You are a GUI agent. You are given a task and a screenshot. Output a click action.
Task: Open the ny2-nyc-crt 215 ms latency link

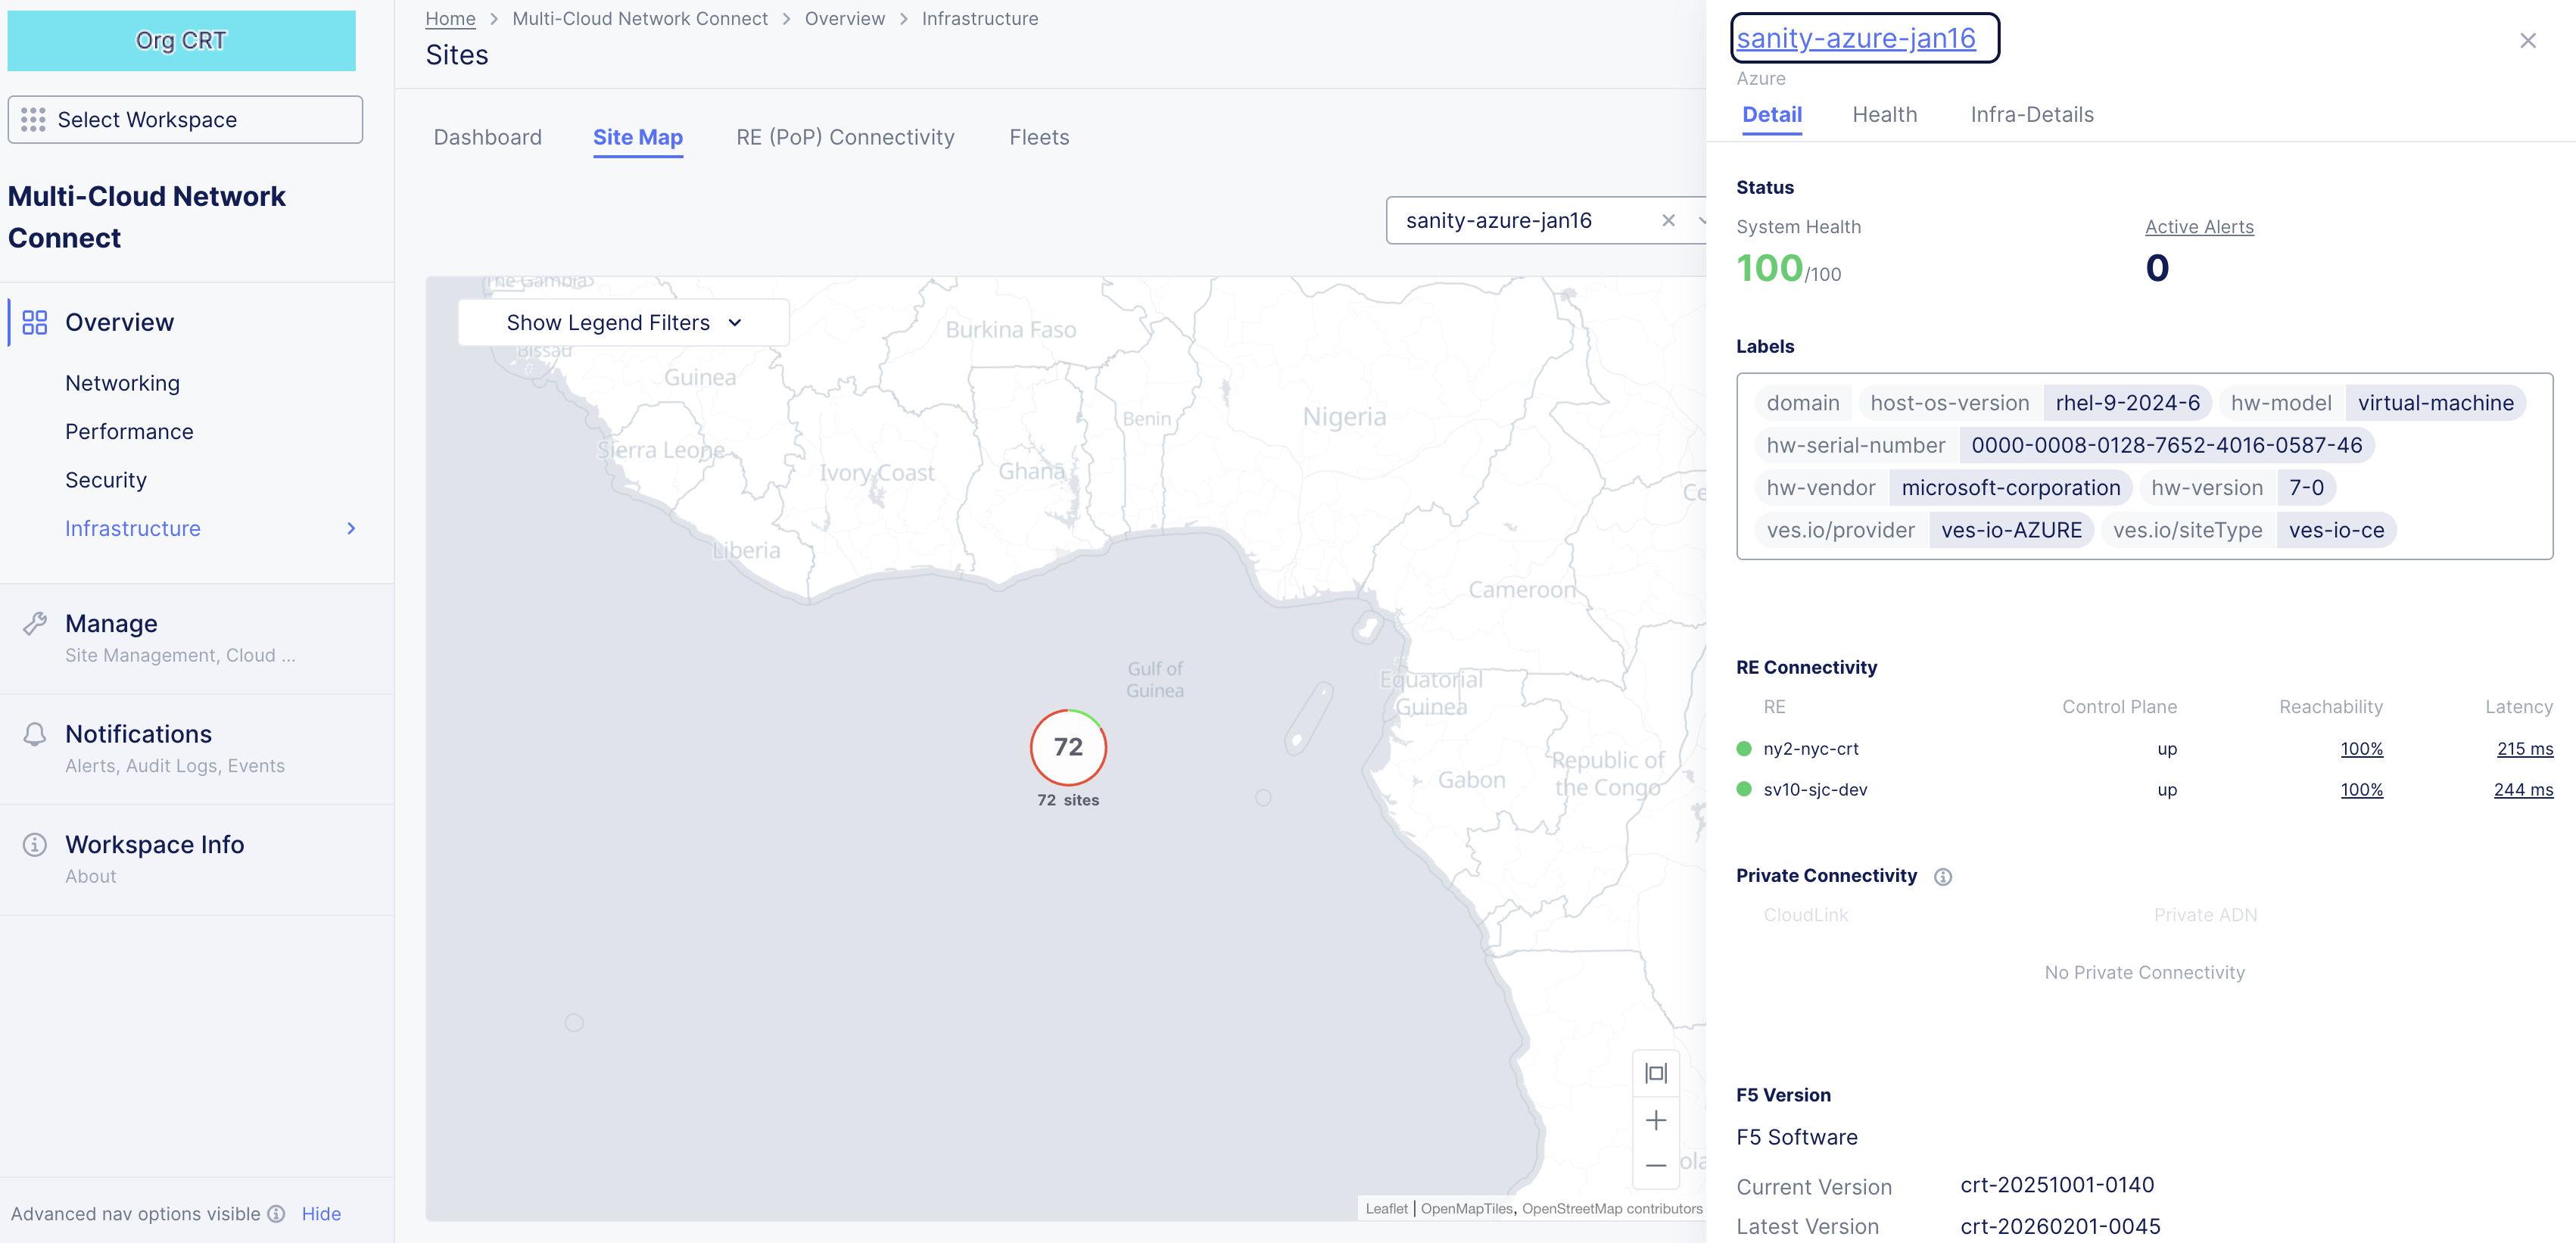[2524, 749]
